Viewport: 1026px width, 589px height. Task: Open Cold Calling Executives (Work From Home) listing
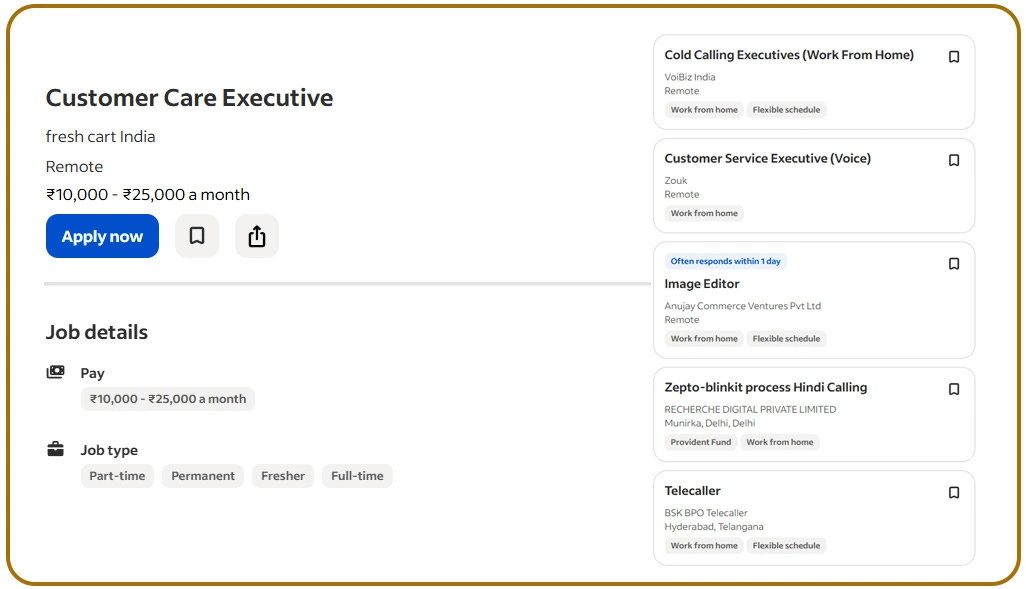(x=789, y=55)
